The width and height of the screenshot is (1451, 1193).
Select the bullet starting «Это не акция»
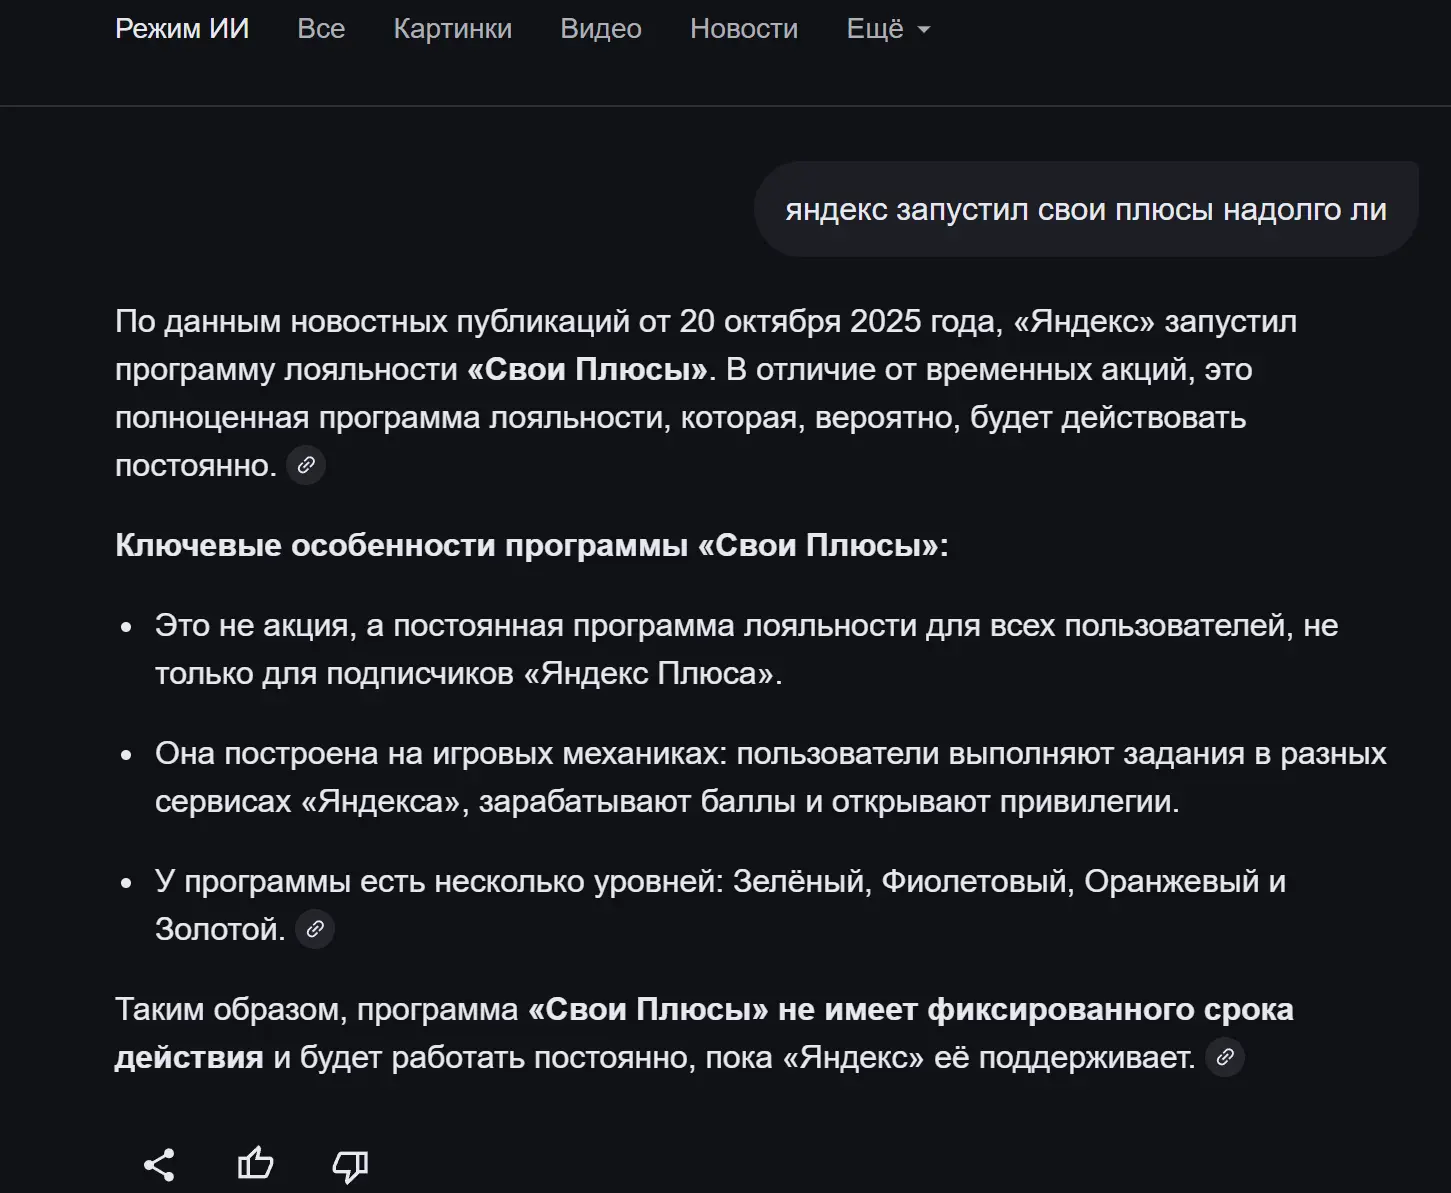746,649
